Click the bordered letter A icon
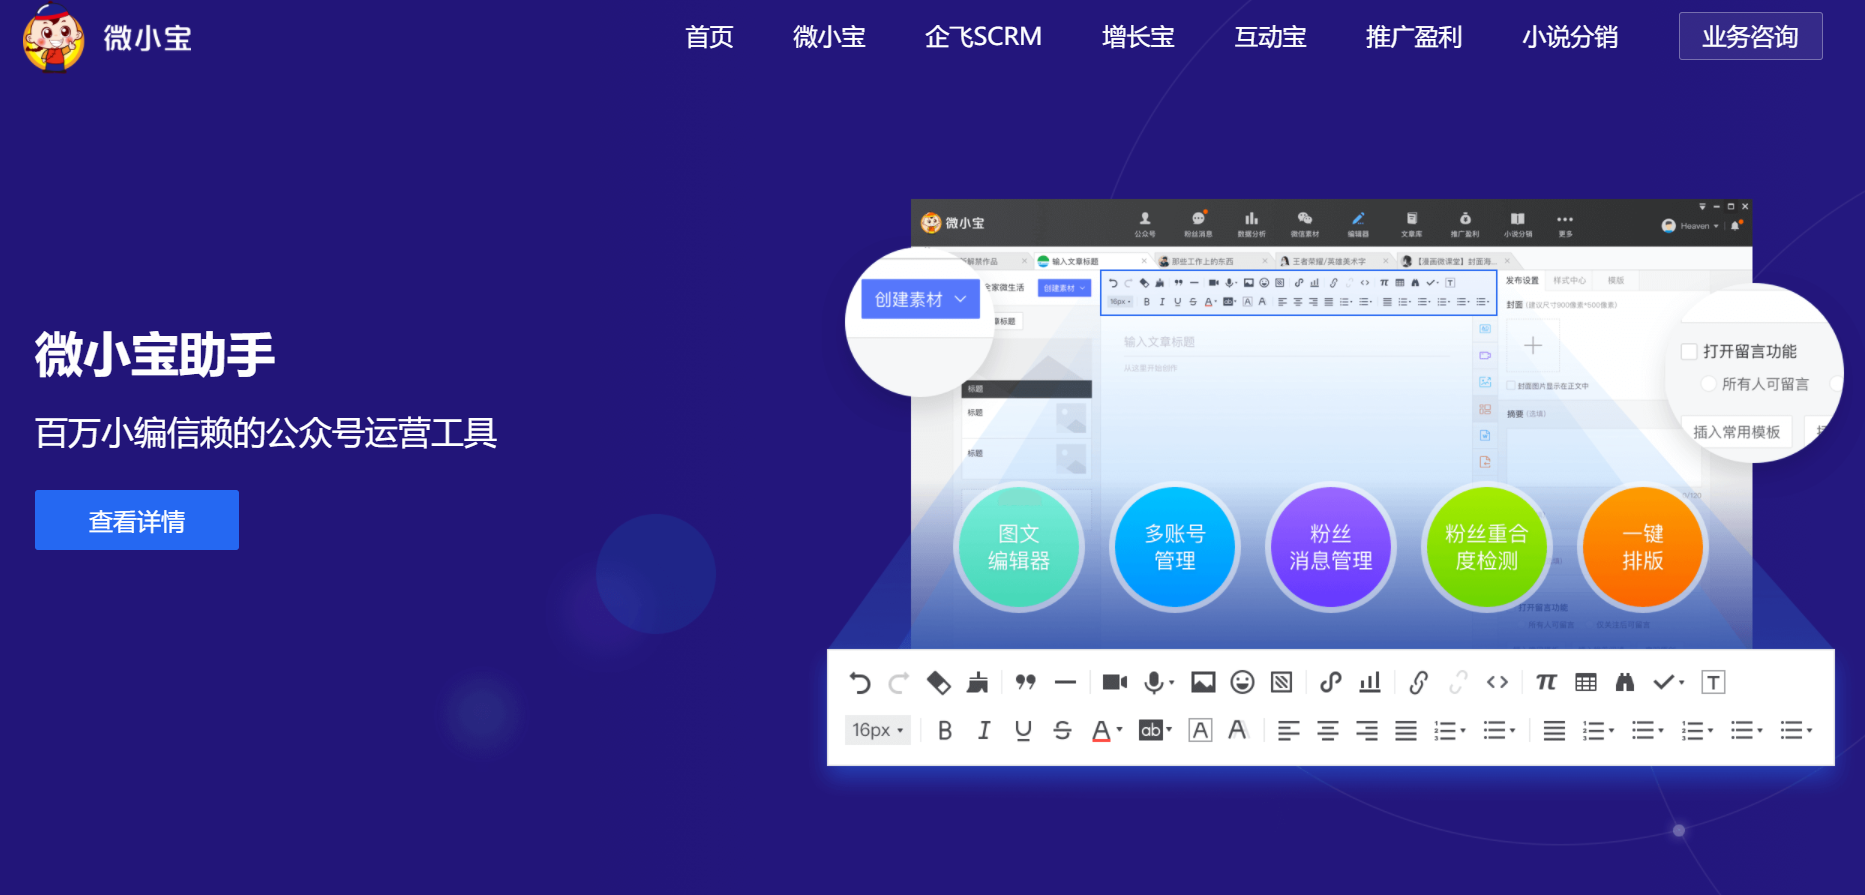Screen dimensions: 1865x895 1200,731
